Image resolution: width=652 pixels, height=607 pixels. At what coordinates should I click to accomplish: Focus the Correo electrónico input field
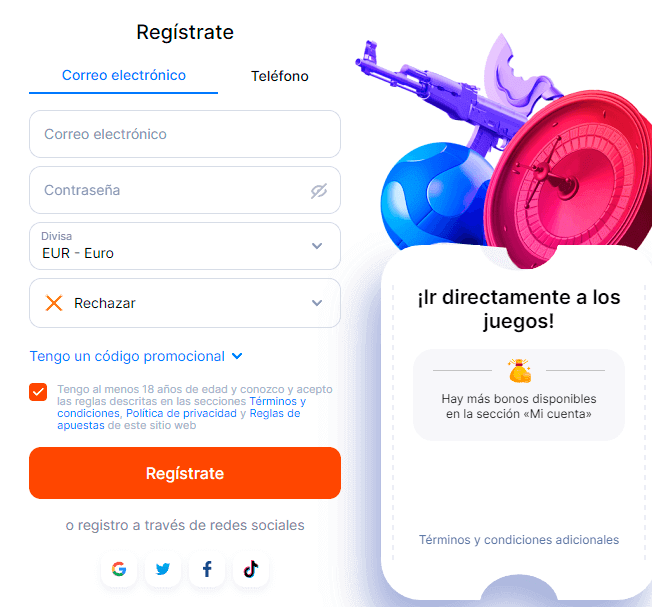185,134
